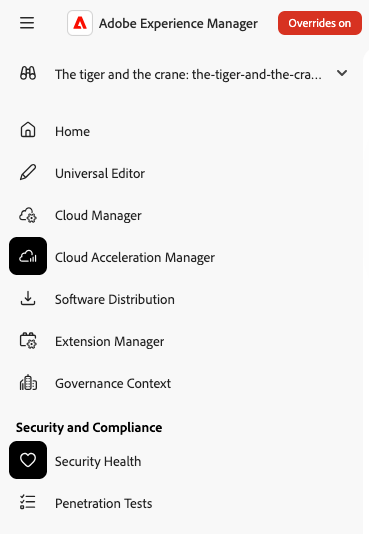The image size is (369, 534).
Task: Open The tiger and the crane program selector
Action: click(184, 74)
